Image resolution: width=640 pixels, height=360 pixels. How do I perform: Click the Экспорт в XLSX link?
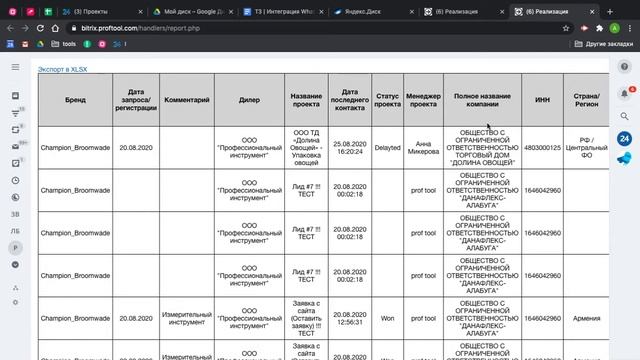[x=62, y=69]
